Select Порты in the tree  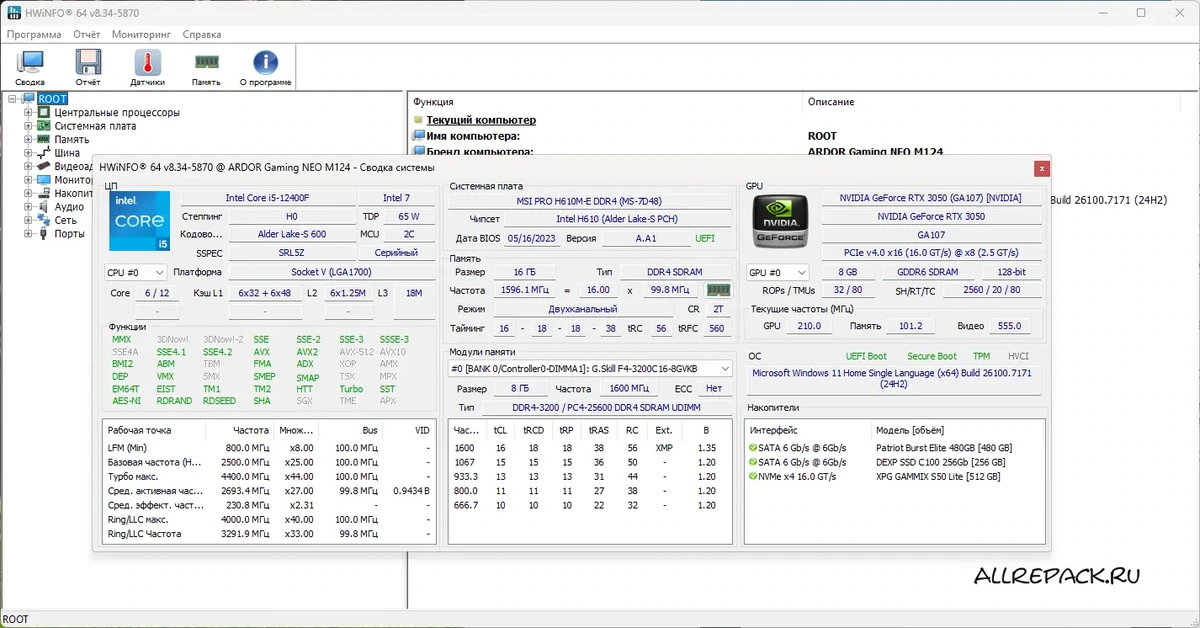click(69, 234)
